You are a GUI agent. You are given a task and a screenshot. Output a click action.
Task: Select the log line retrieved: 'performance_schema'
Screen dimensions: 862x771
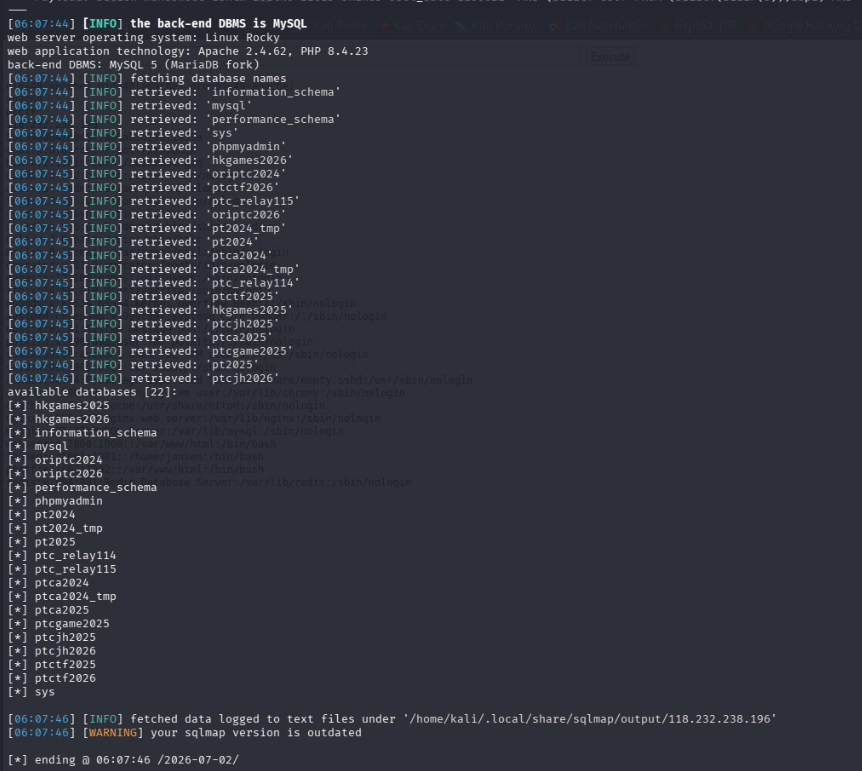tap(174, 119)
